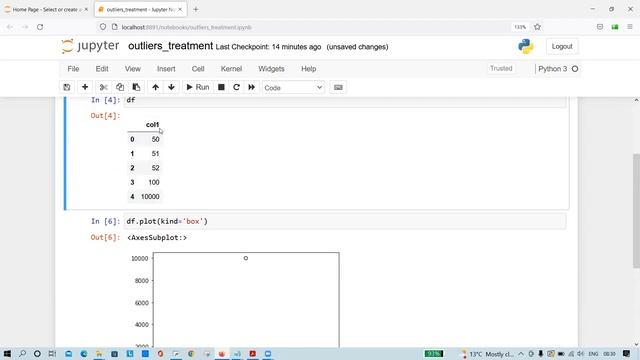Click the Jupyter logo
The width and height of the screenshot is (640, 360).
(90, 46)
